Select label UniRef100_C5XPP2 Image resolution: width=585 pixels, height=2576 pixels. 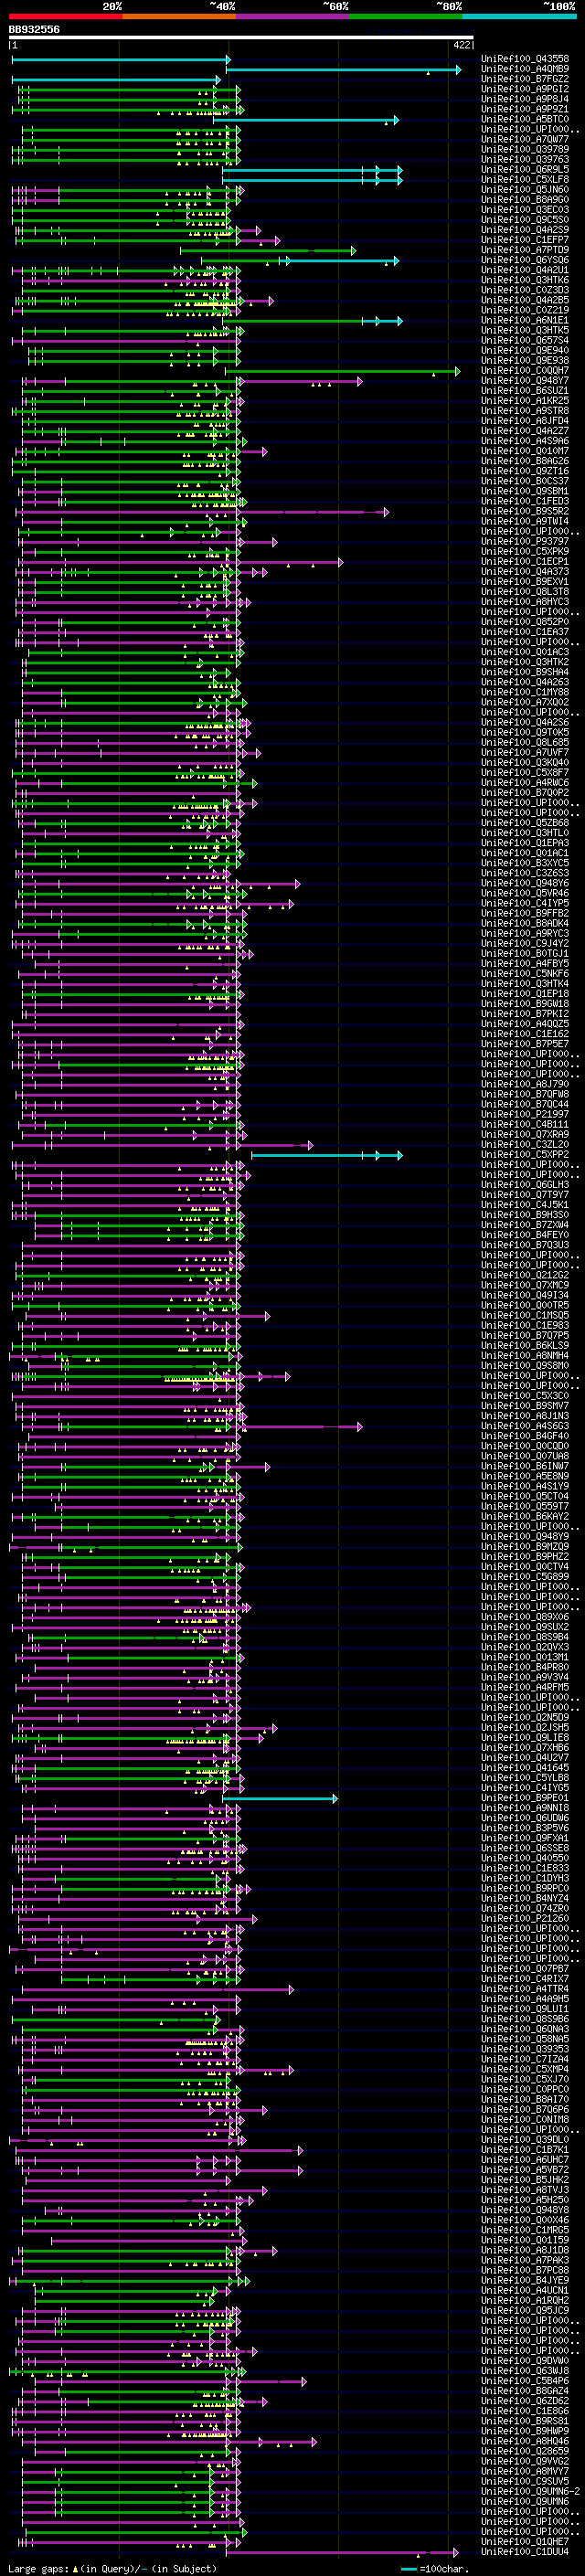tap(525, 1154)
